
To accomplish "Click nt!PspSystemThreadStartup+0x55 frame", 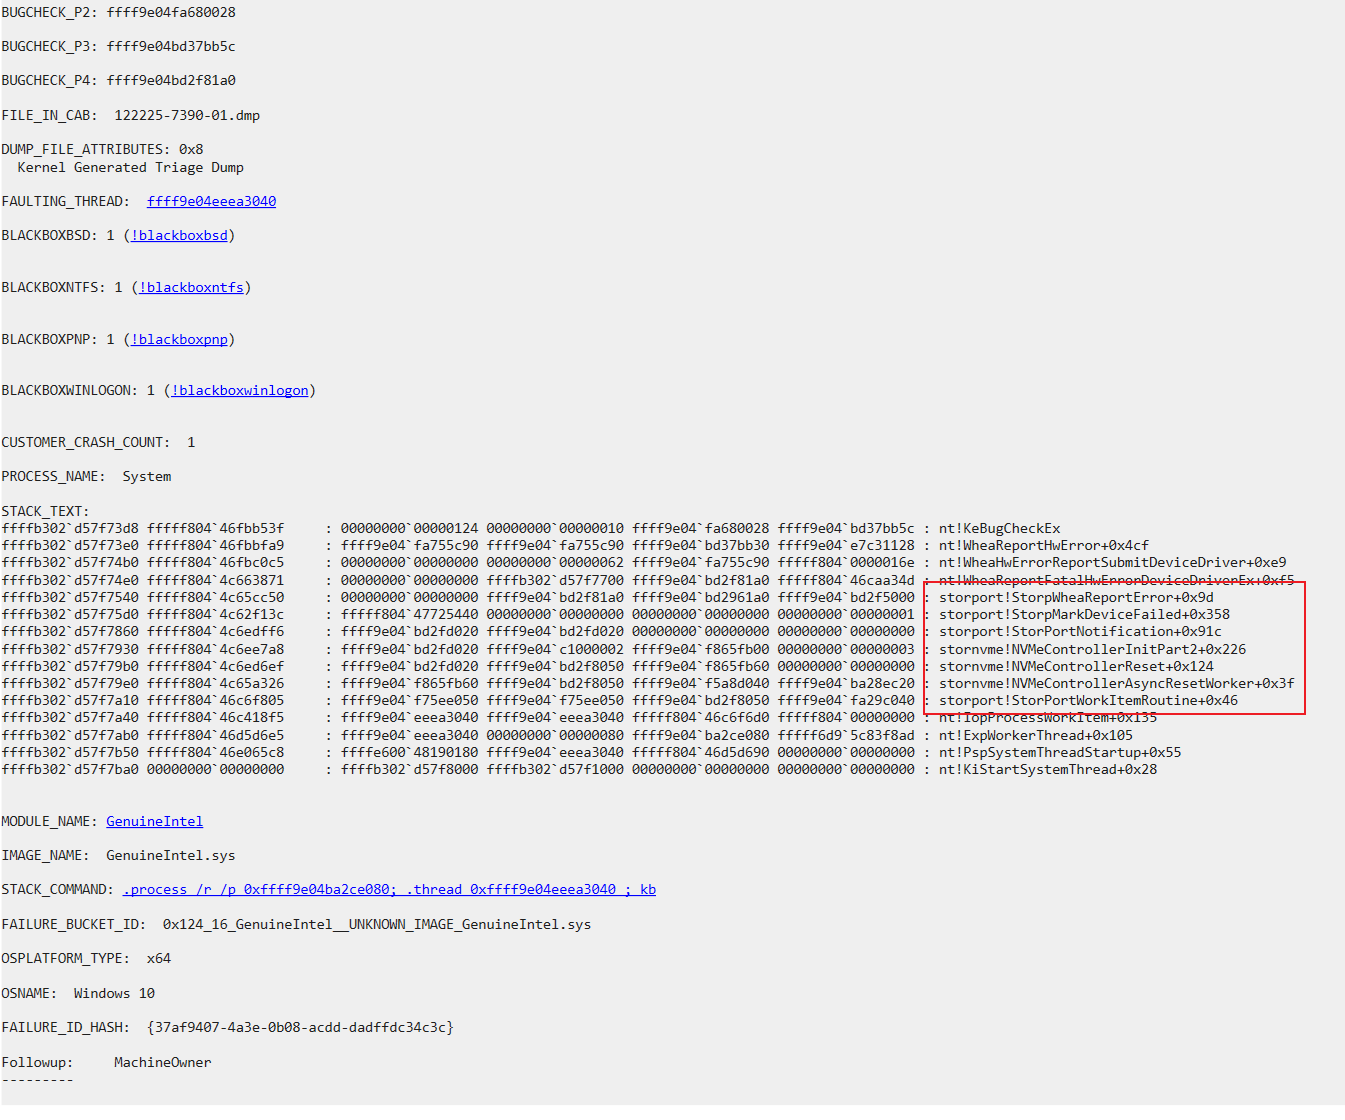I will (1059, 752).
